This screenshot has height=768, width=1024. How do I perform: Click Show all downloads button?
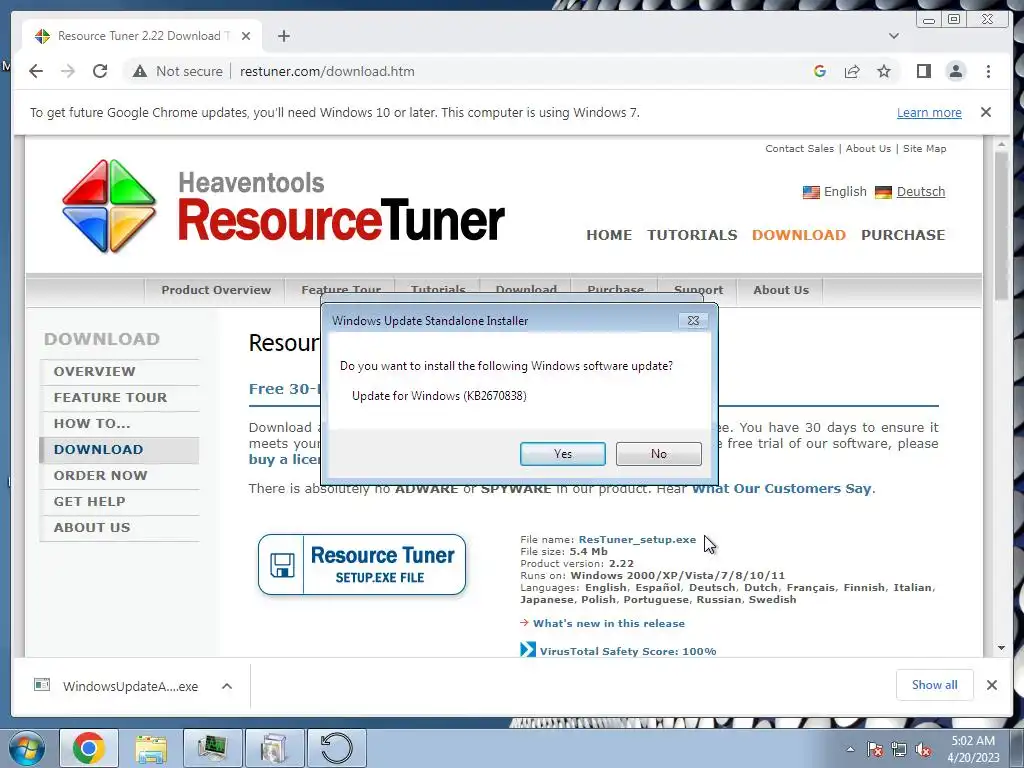point(935,685)
